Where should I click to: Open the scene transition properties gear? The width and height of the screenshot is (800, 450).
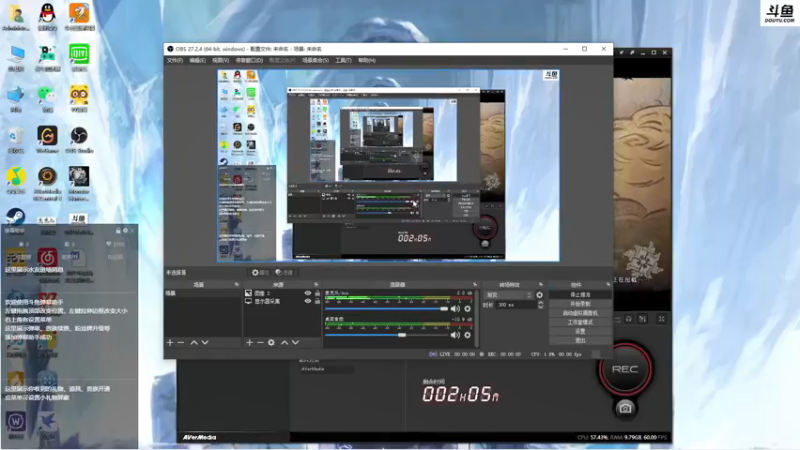539,295
